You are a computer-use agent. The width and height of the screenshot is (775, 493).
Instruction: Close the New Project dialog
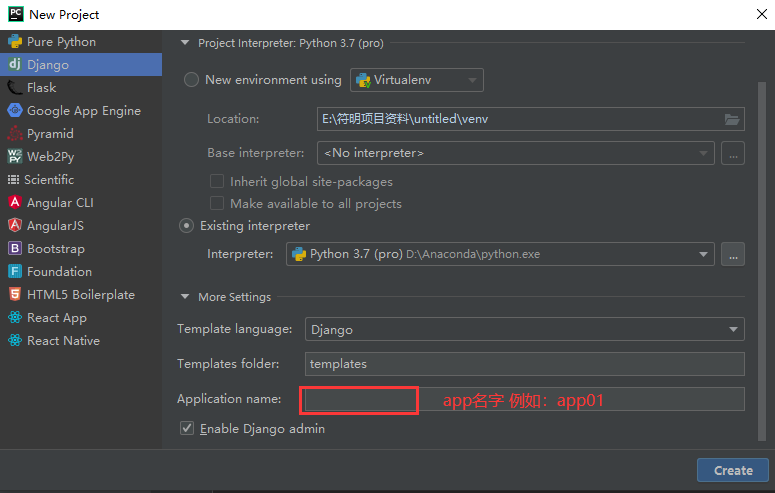pyautogui.click(x=762, y=14)
